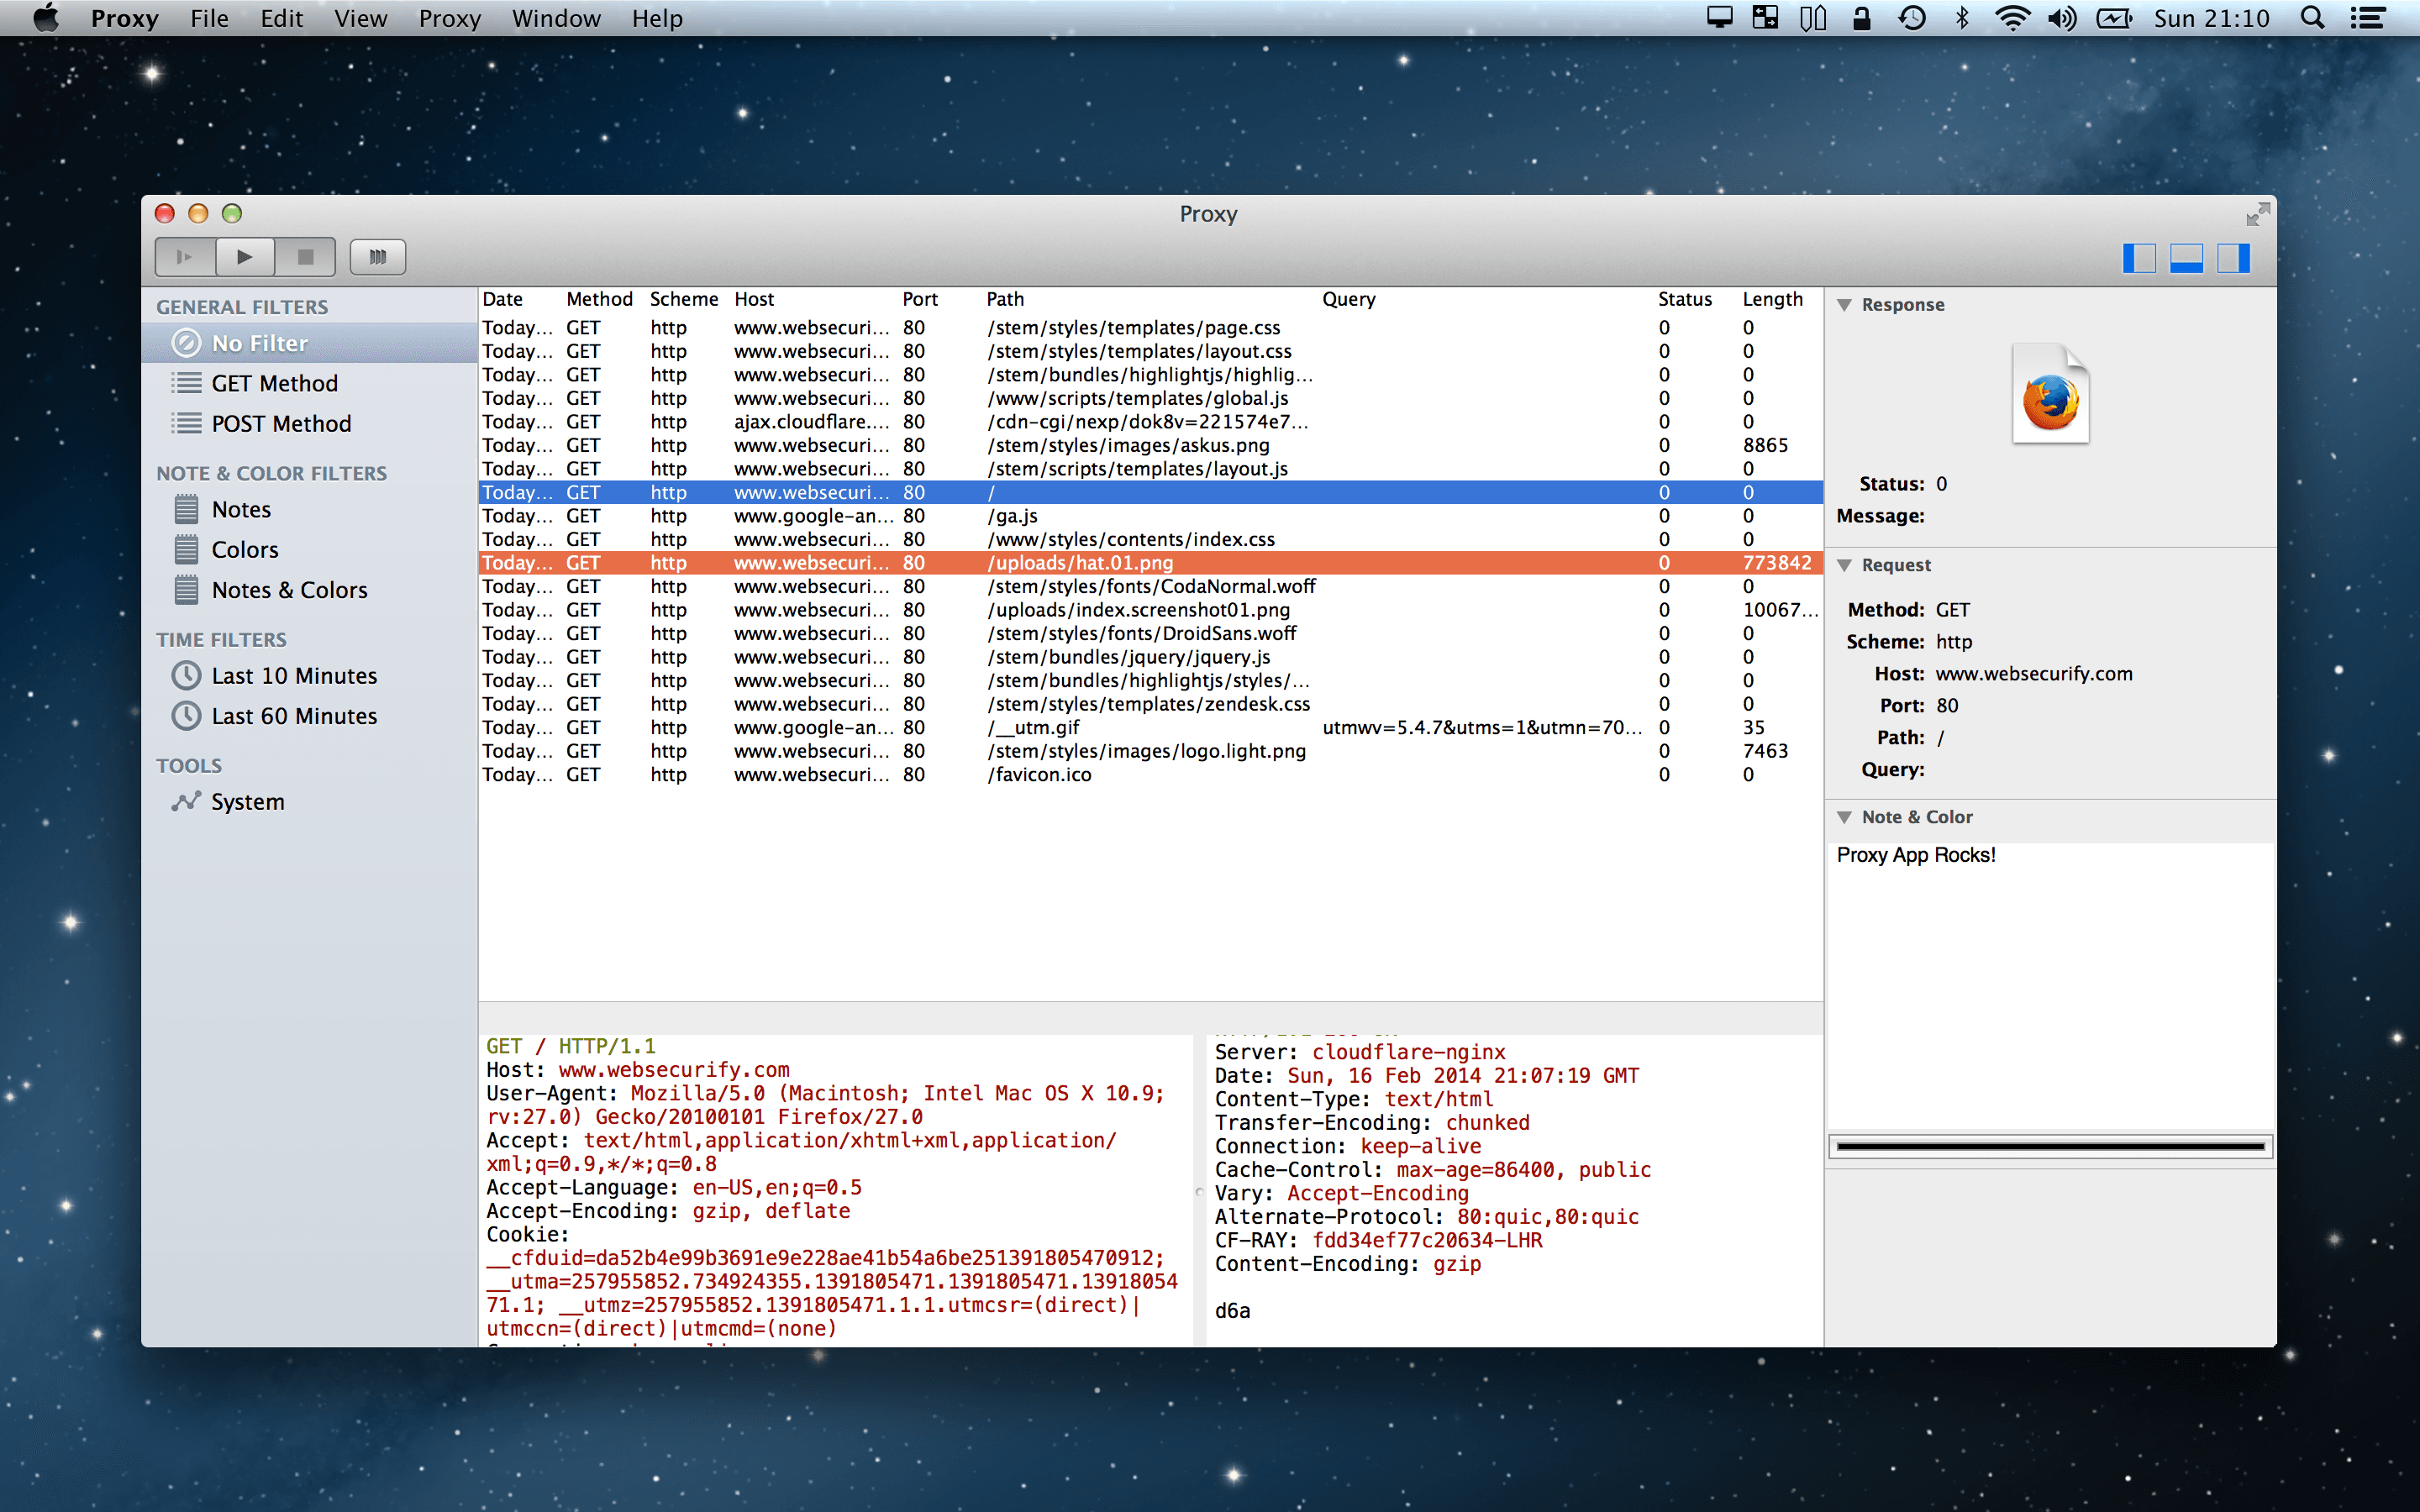Toggle the right inspector panel
2420x1512 pixels.
2233,258
